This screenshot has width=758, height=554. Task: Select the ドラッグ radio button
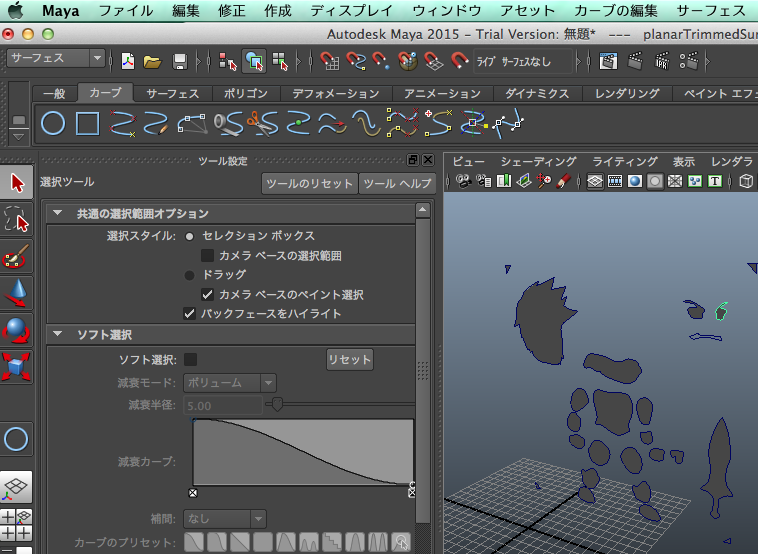point(190,276)
